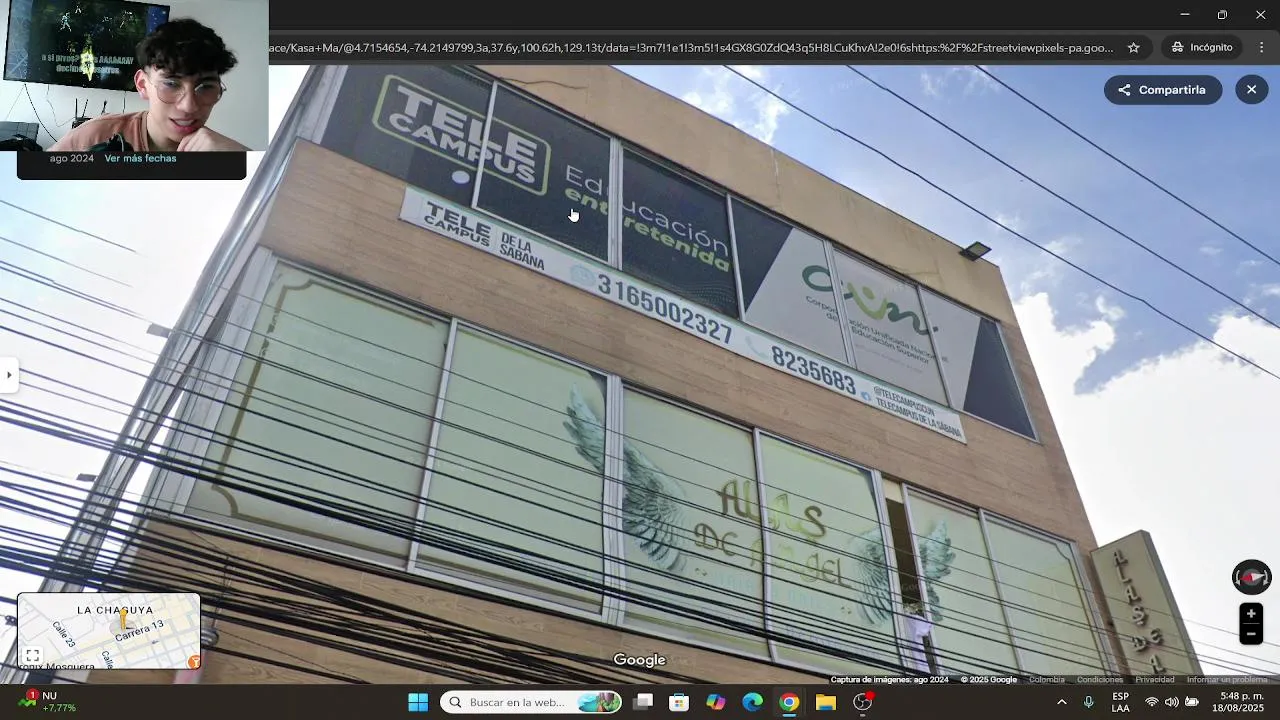Open Microsoft Store from the taskbar
Image resolution: width=1280 pixels, height=720 pixels.
679,702
